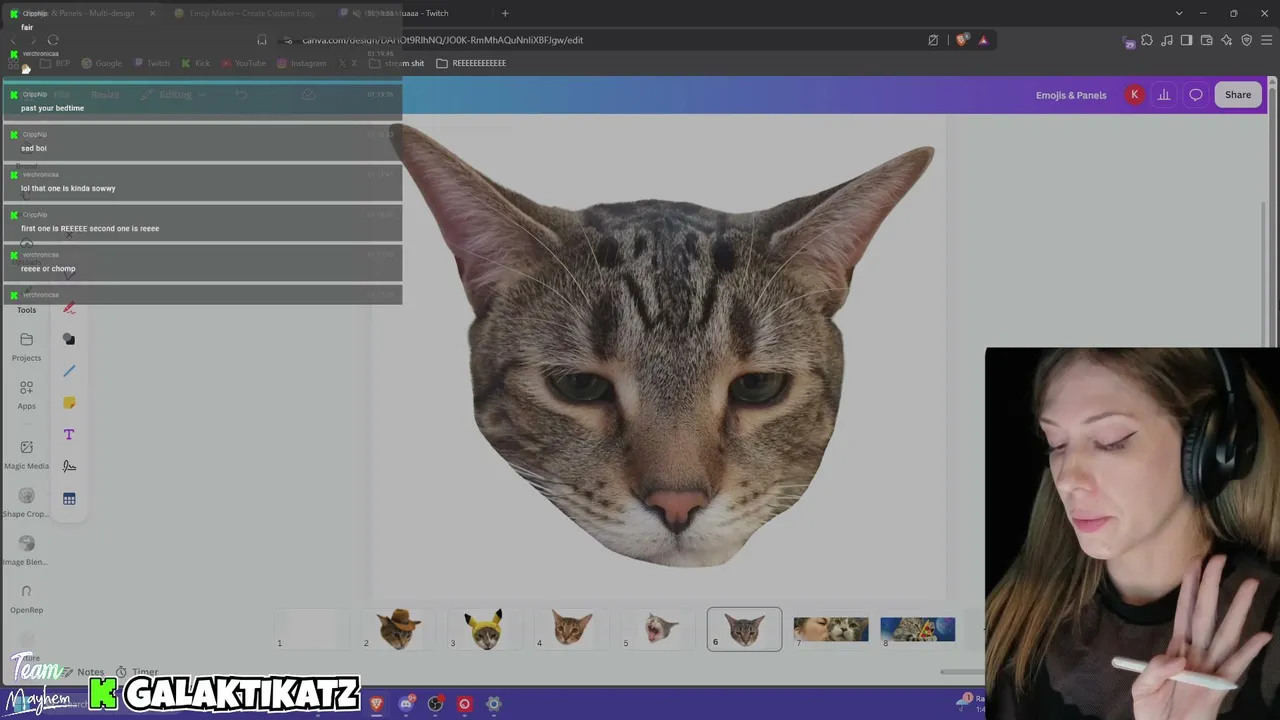Open Brave VPN shield icon
Viewport: 1280px width, 720px height.
[x=1247, y=40]
